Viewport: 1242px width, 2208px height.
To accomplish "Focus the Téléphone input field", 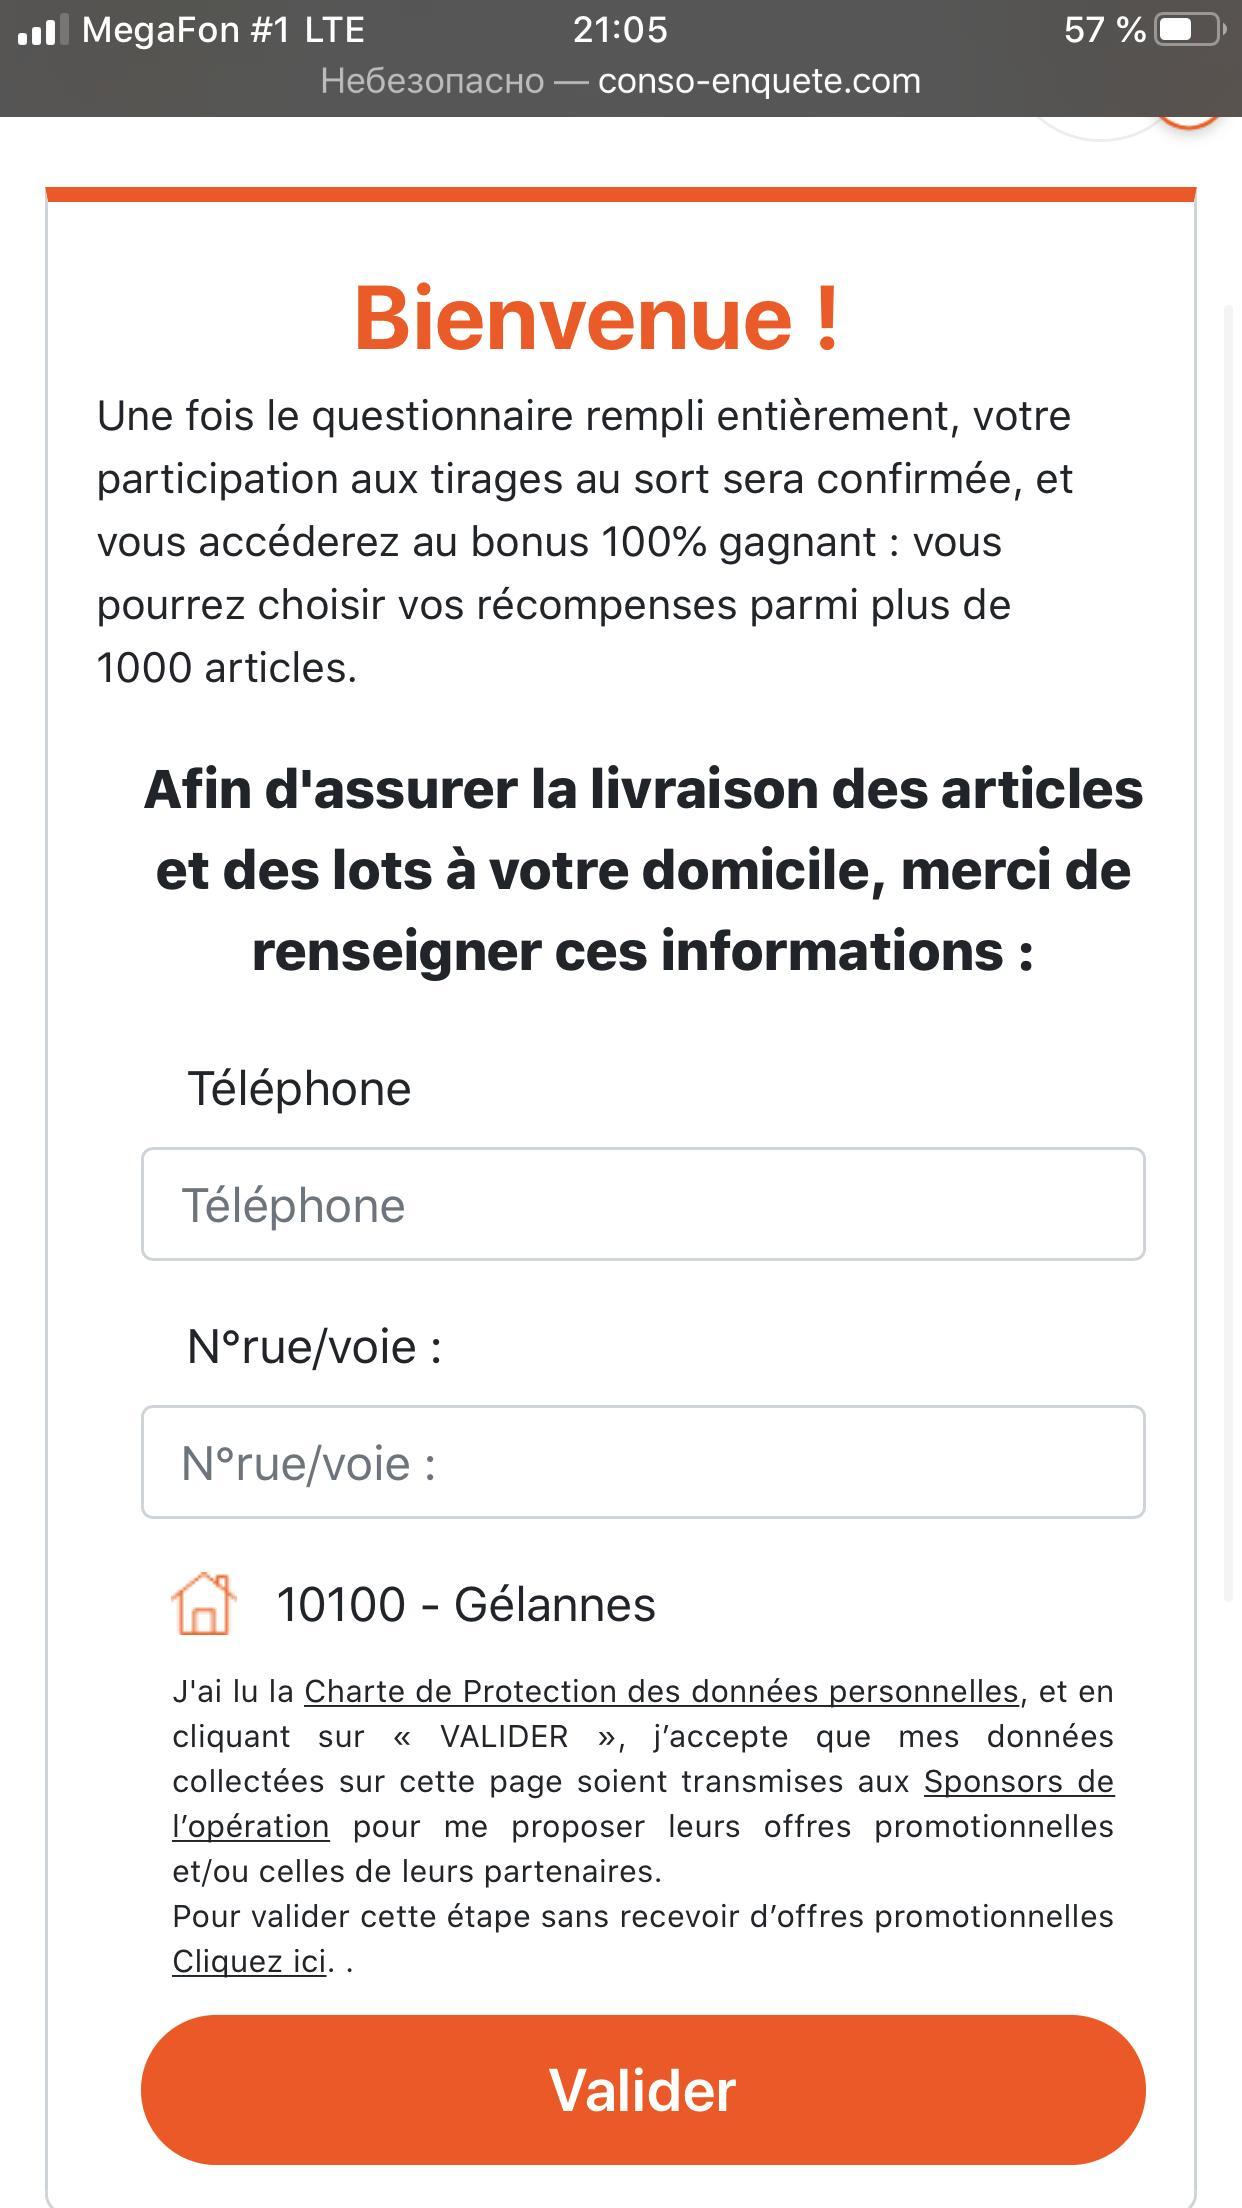I will point(643,1204).
